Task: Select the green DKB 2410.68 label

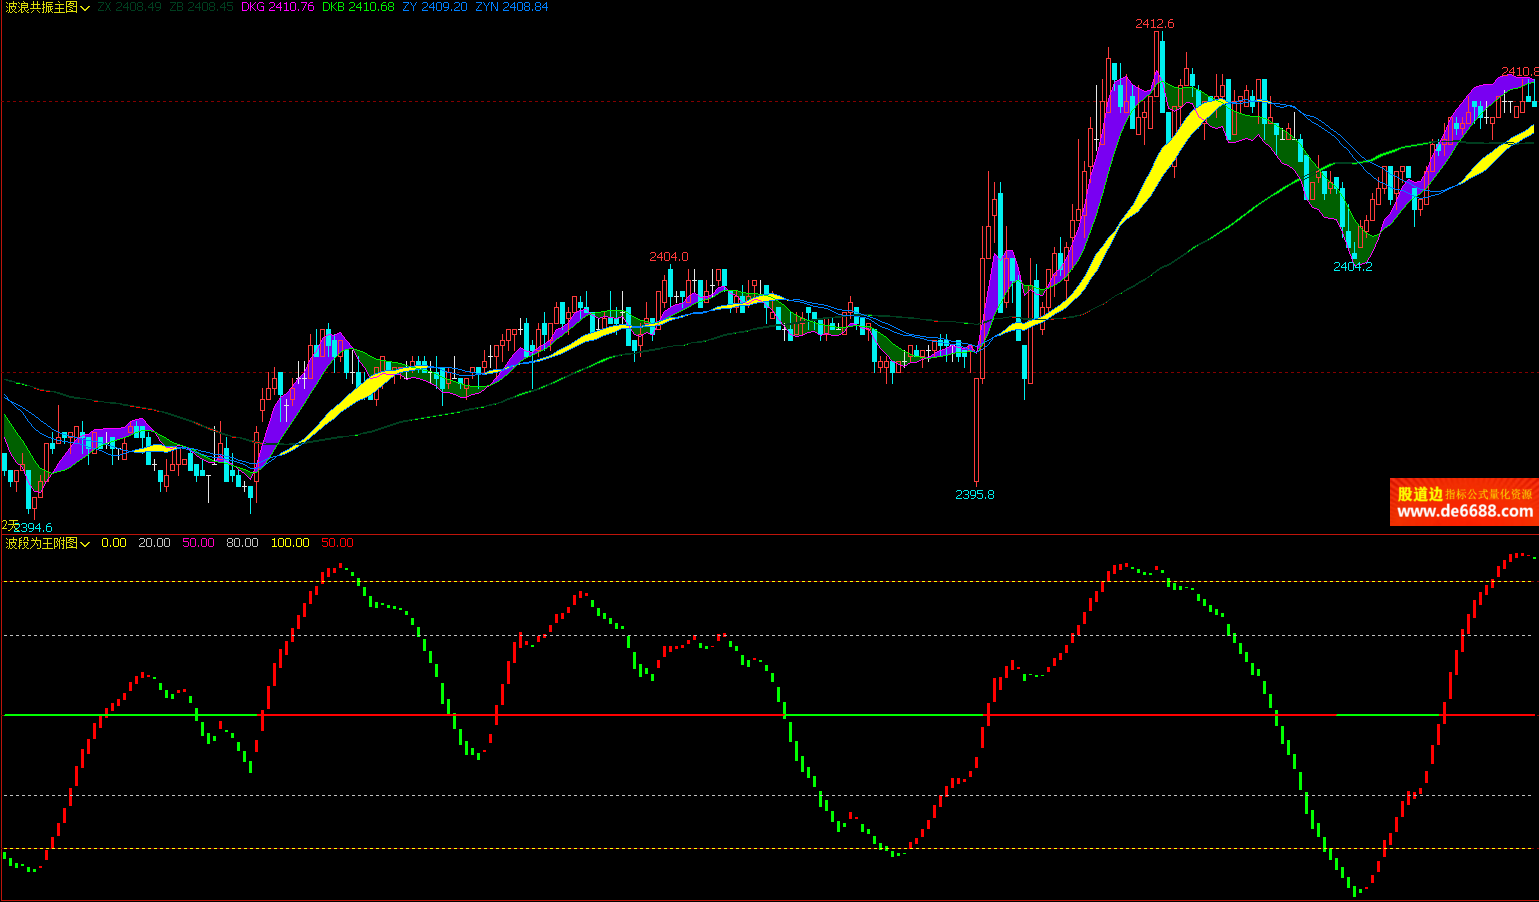Action: click(x=358, y=7)
